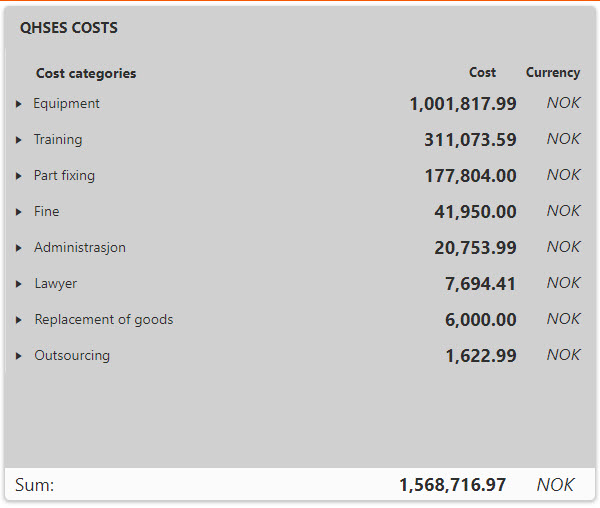Click the total sum 1,568,716.97
Screen dimensions: 600x508
click(x=452, y=485)
